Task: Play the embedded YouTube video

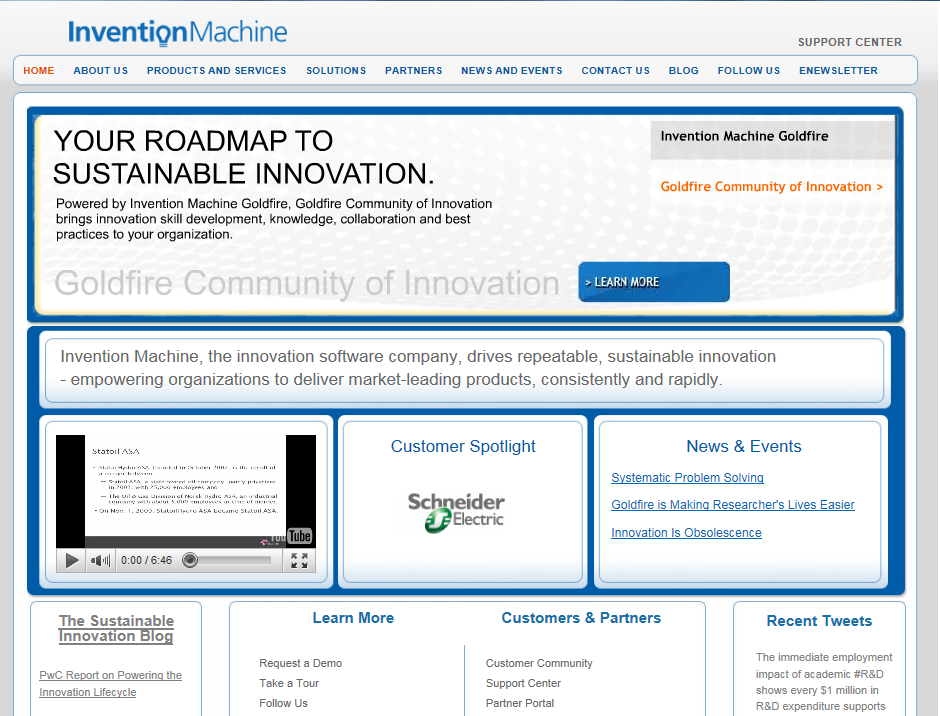Action: (71, 561)
